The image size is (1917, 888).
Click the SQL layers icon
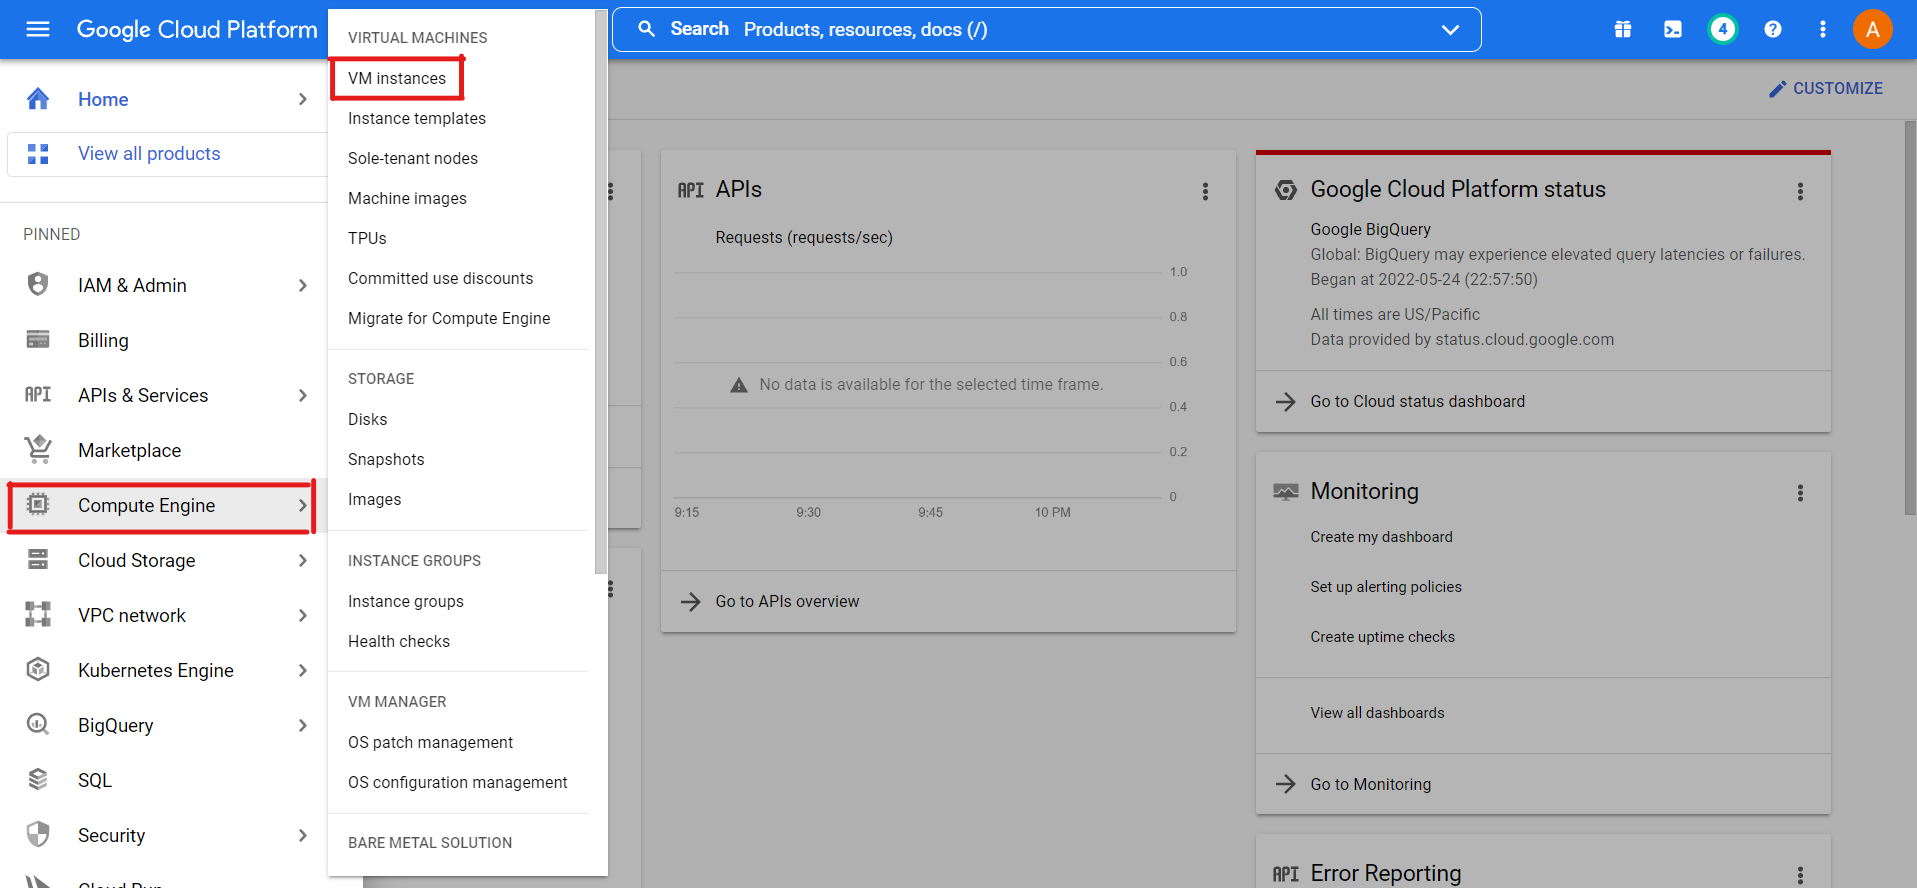pyautogui.click(x=38, y=780)
